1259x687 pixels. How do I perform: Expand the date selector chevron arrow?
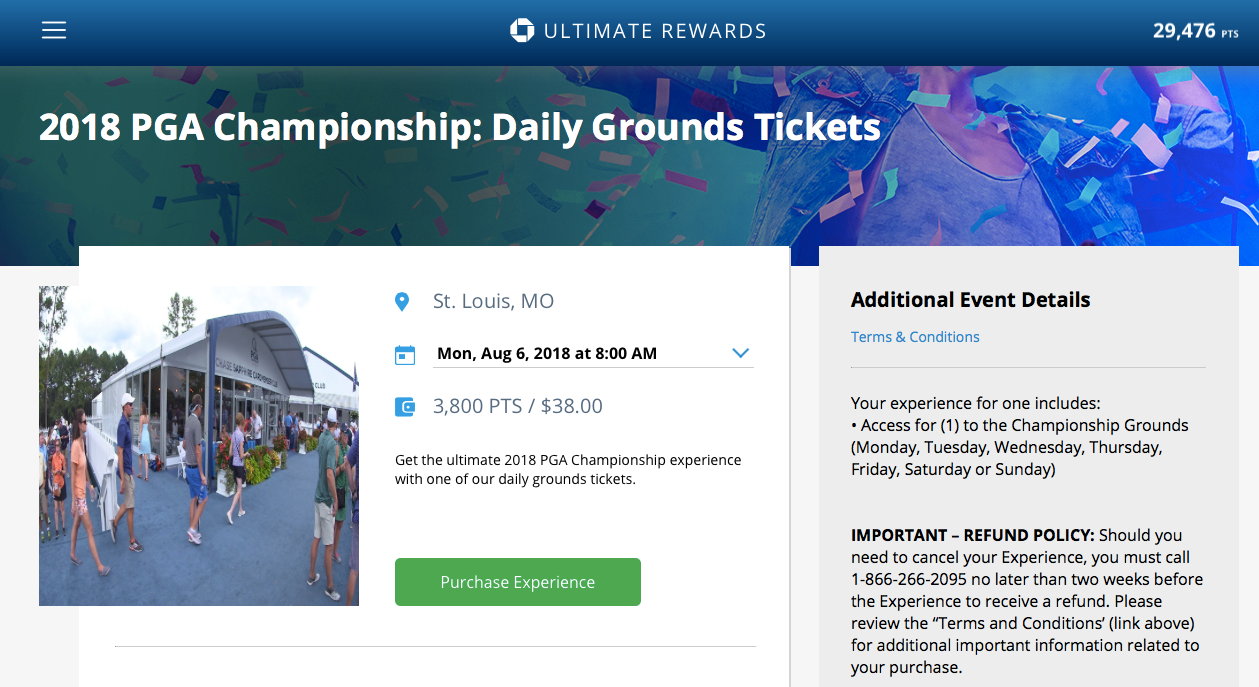[740, 353]
